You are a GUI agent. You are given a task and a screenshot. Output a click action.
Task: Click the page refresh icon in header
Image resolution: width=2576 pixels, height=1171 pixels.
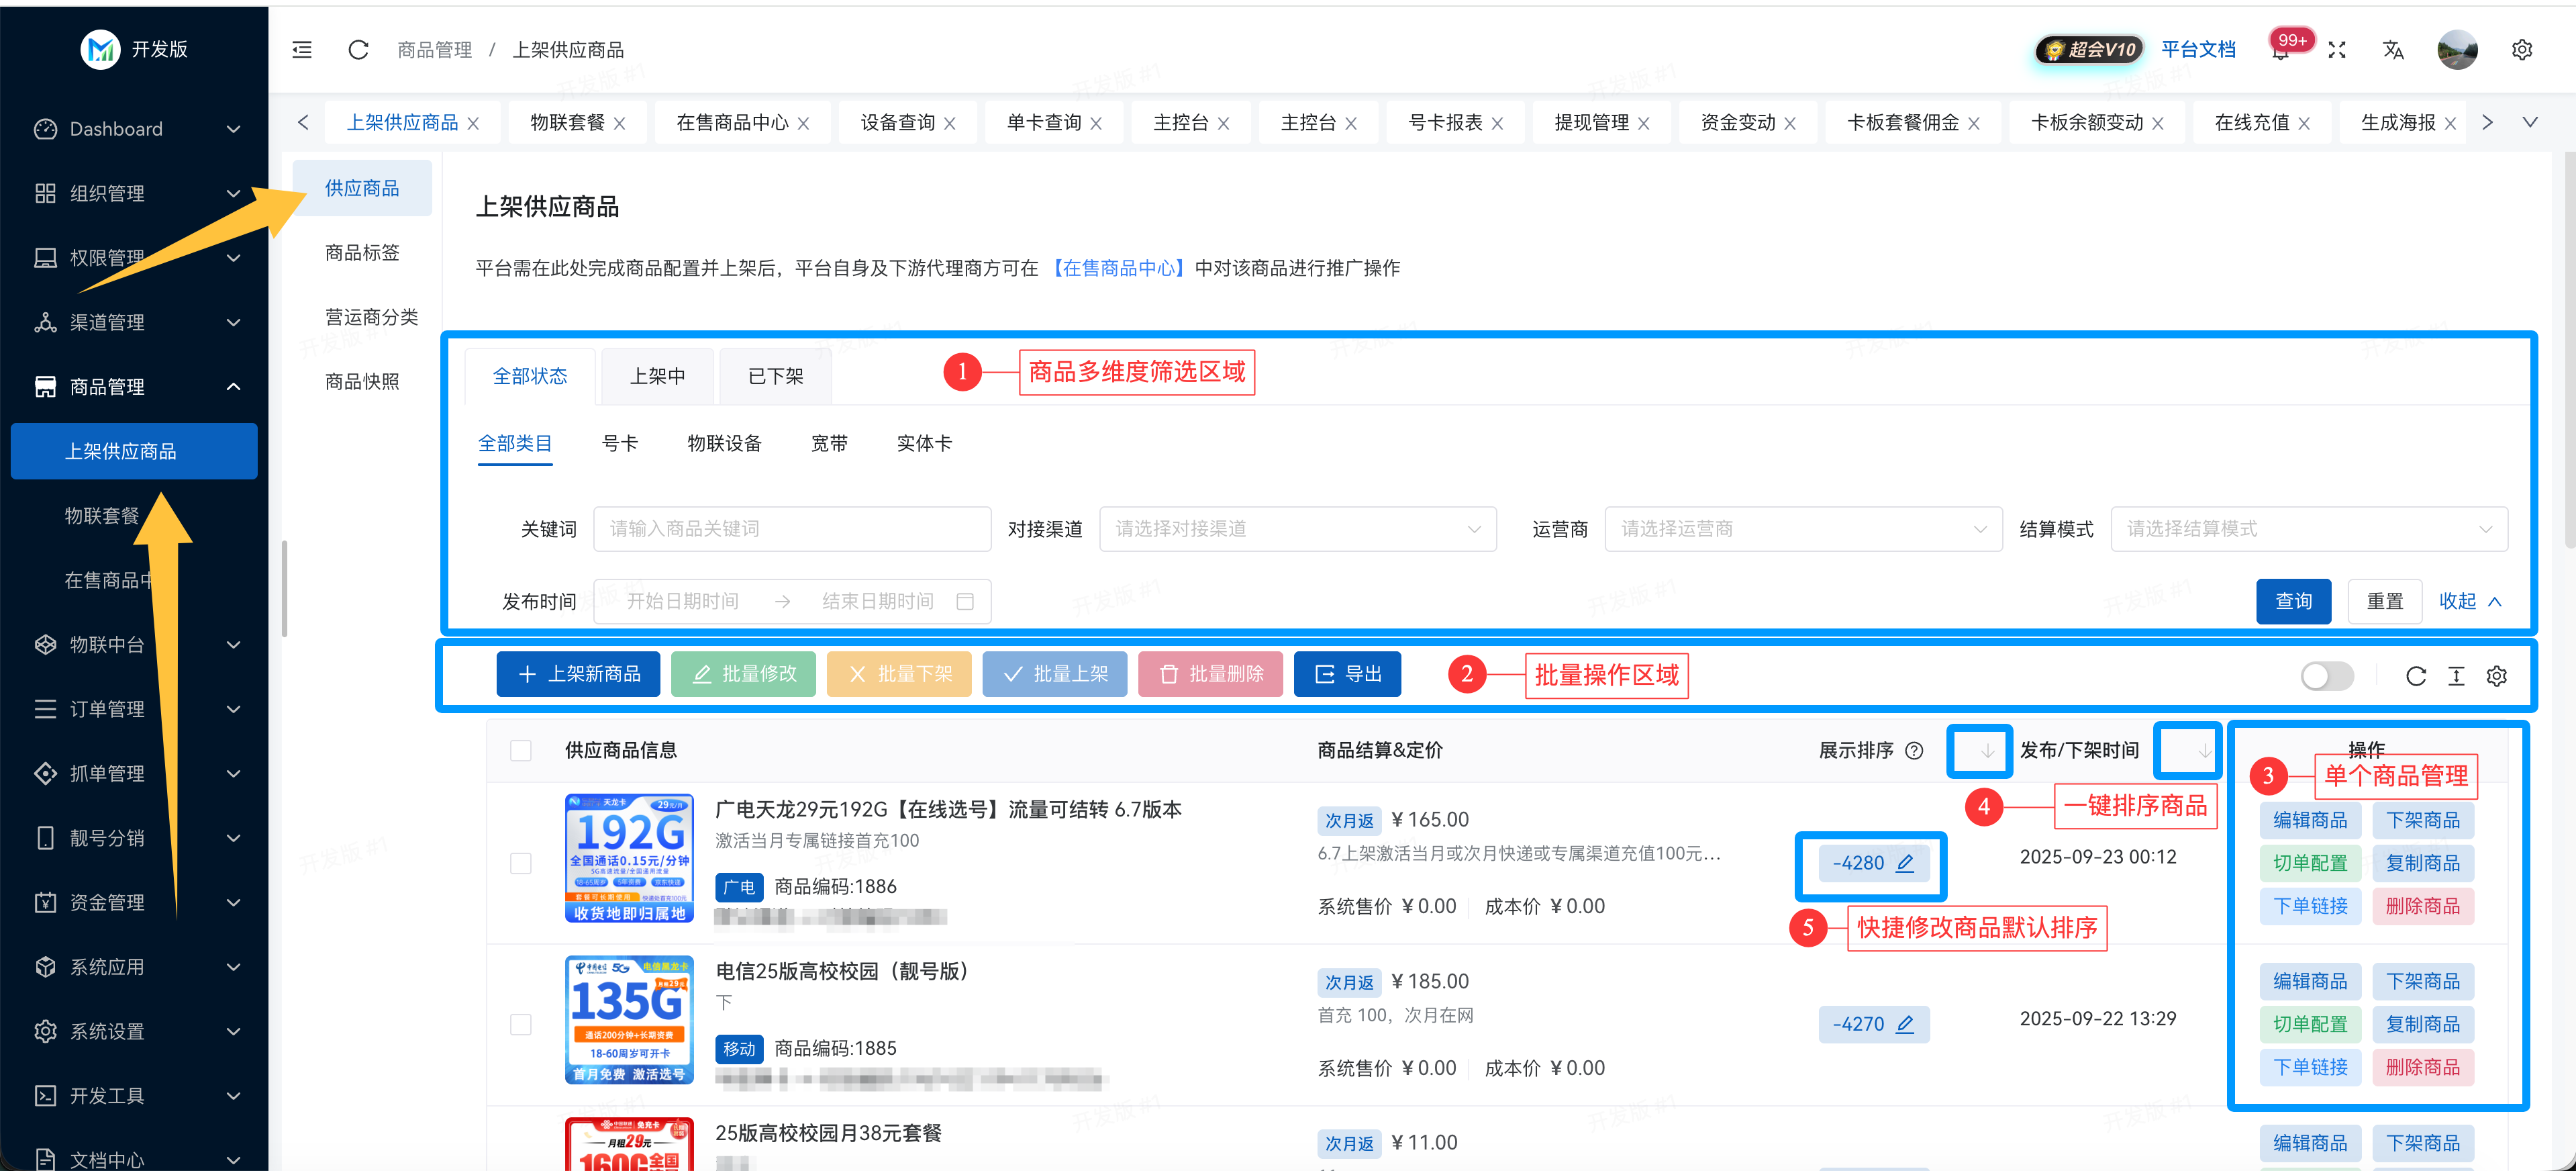click(358, 50)
